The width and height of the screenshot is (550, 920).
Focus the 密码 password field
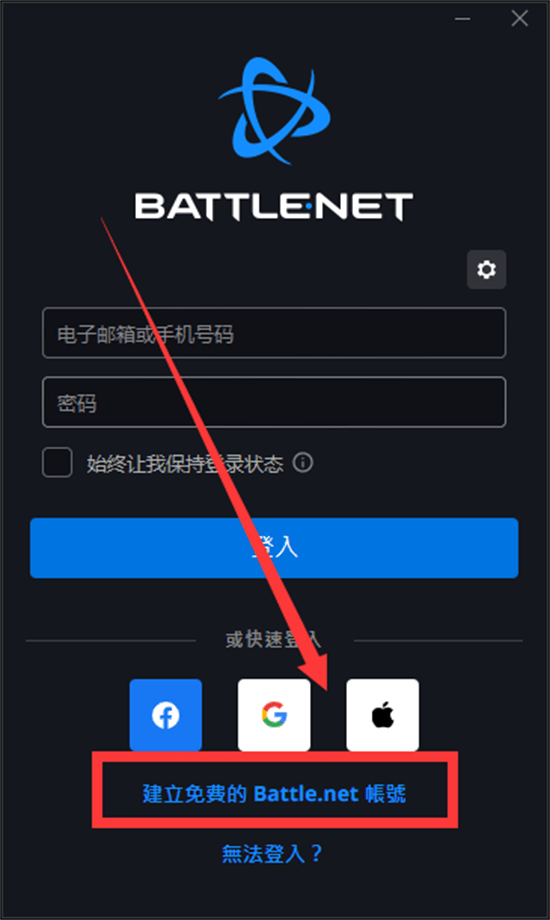(274, 402)
